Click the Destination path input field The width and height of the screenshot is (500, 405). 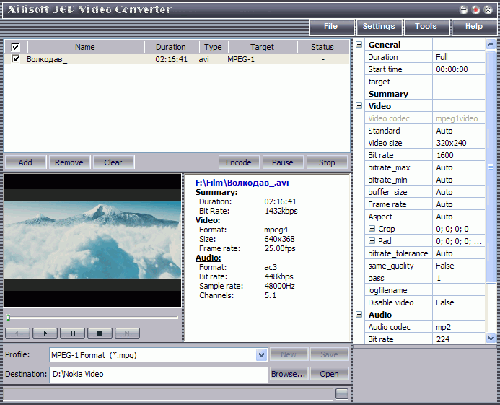159,374
